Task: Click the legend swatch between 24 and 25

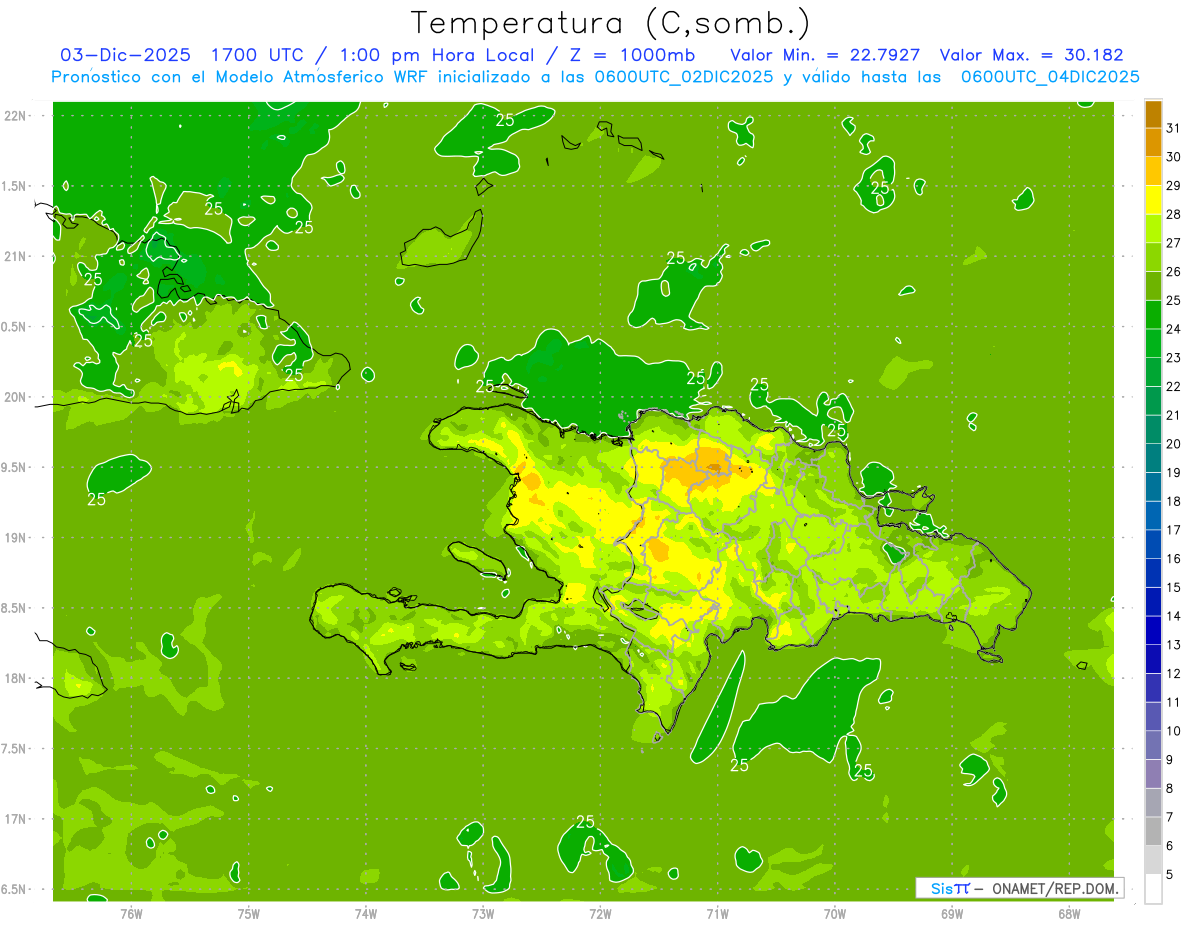Action: coord(1153,315)
